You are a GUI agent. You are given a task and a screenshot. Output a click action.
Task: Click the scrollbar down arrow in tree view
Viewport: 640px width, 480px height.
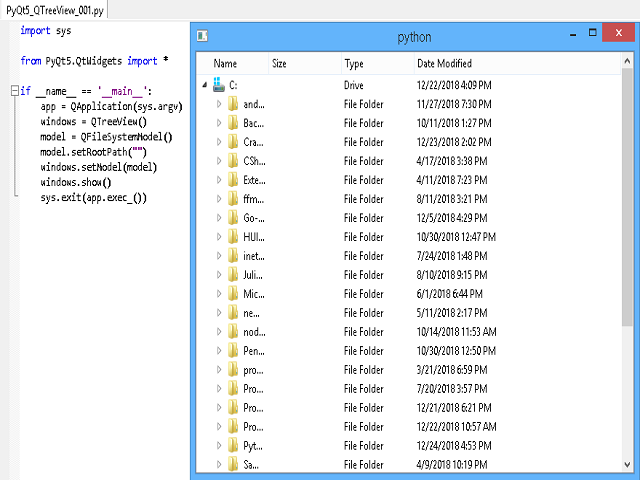(x=627, y=464)
